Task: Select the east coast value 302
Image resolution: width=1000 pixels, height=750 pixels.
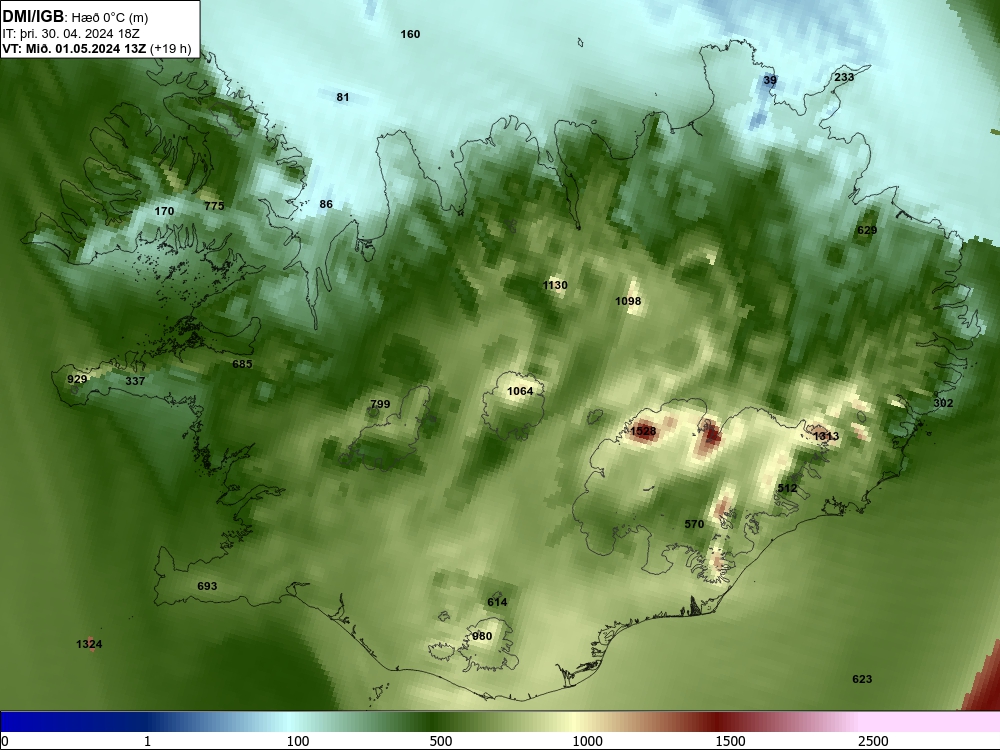Action: coord(943,403)
